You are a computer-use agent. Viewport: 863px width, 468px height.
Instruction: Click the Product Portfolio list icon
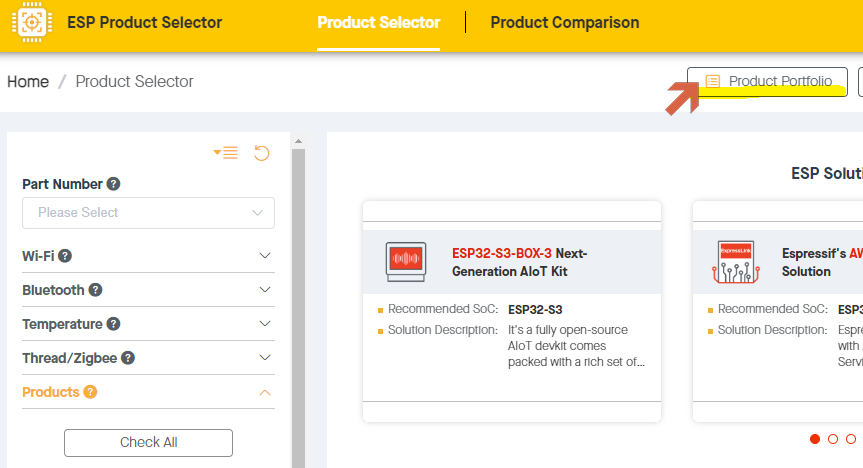713,81
